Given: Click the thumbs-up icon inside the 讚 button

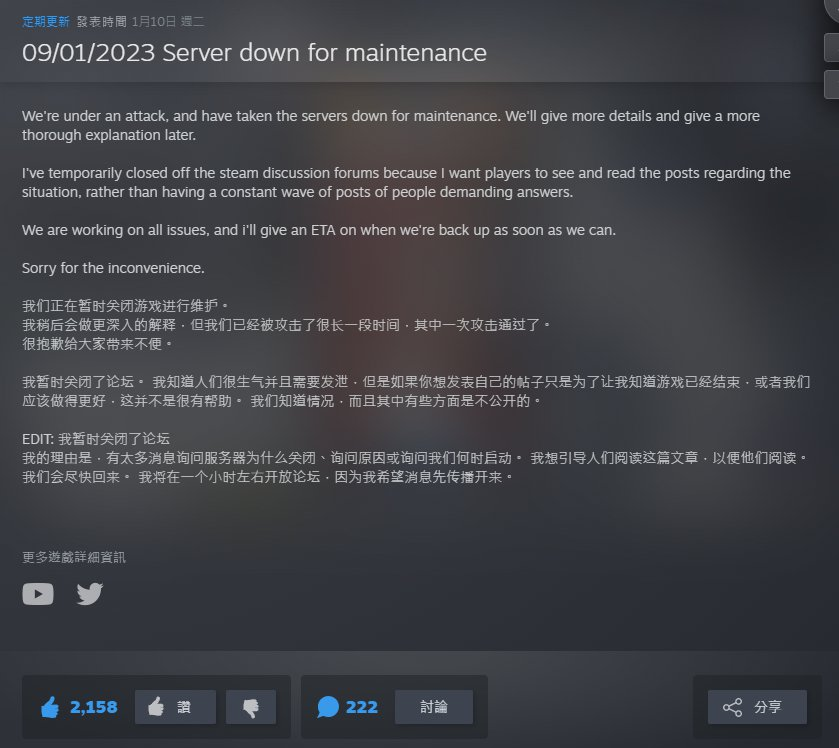Looking at the screenshot, I should (156, 707).
